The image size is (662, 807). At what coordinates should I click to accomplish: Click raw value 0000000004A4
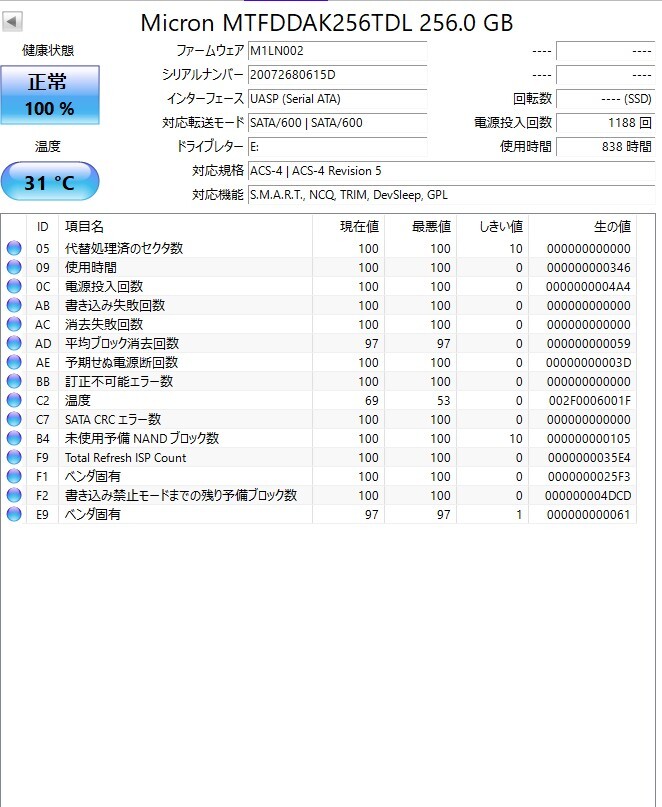tap(588, 287)
